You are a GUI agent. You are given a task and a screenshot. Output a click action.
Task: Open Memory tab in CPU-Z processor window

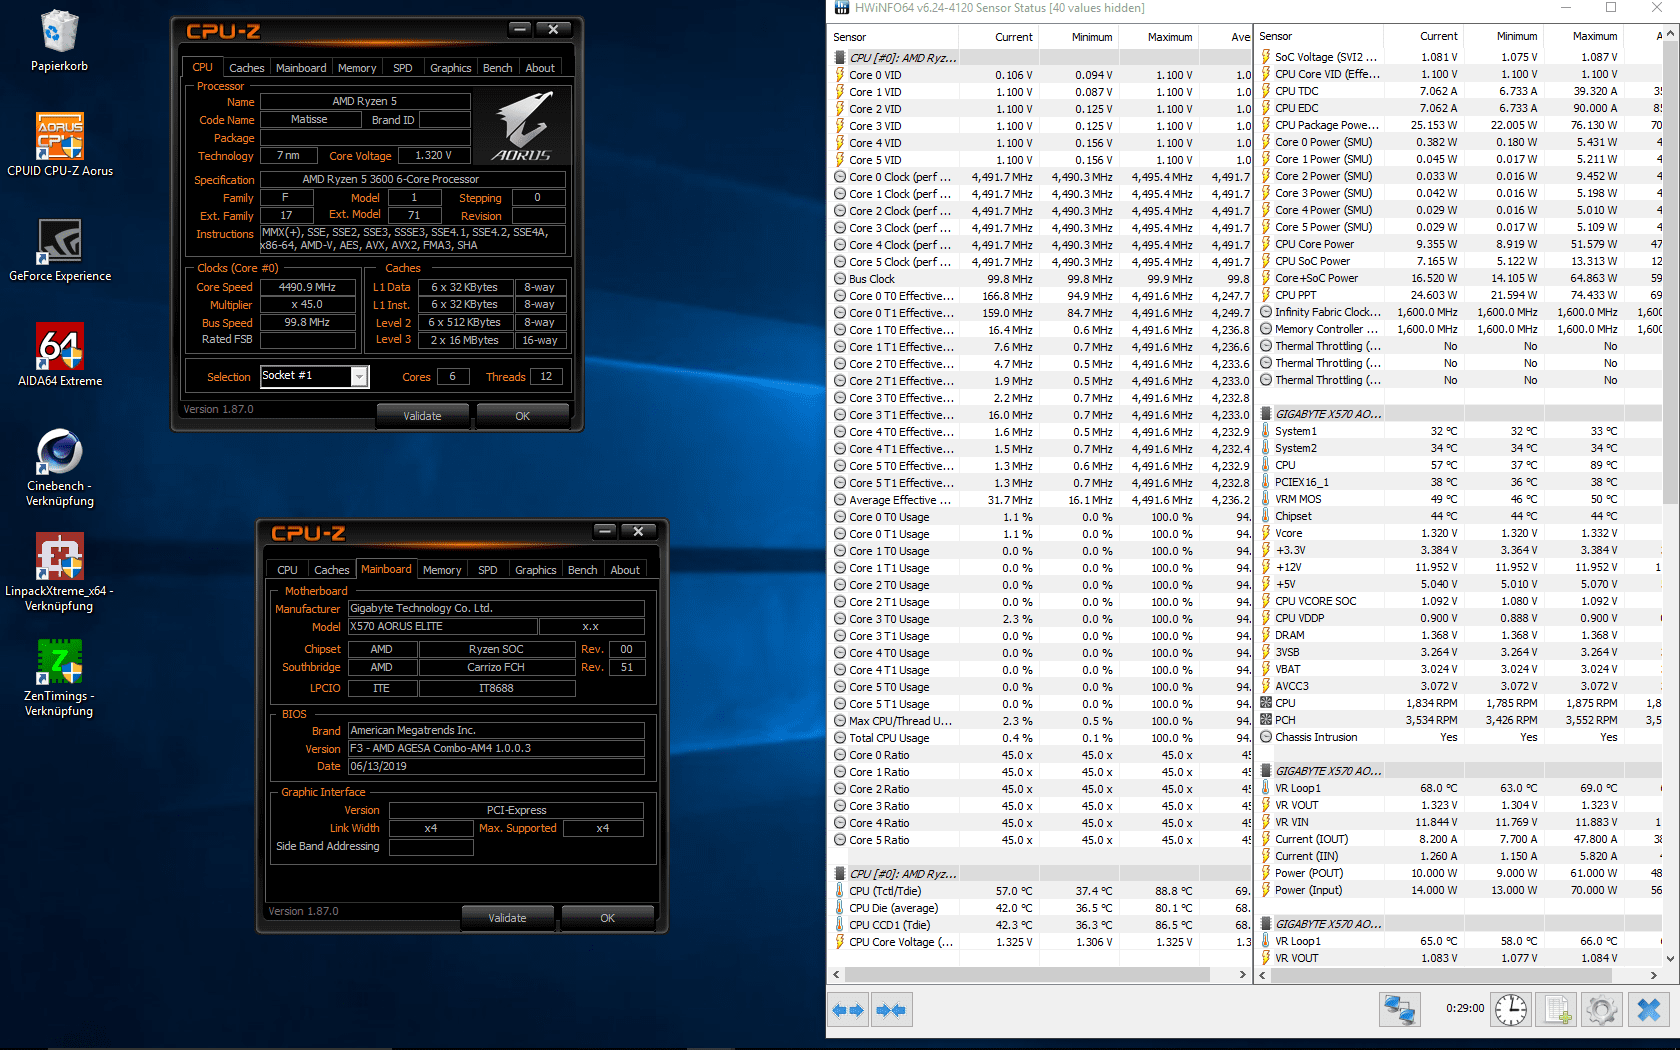[357, 68]
